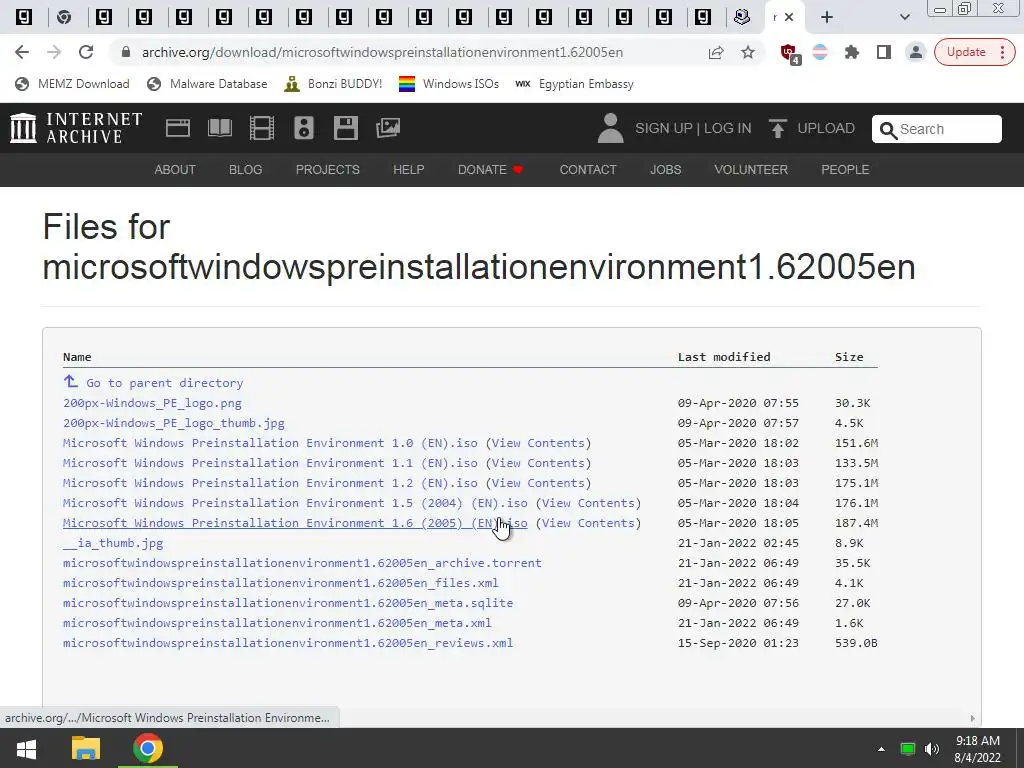
Task: Open Bonzi BUDDY! bookmark
Action: 333,84
